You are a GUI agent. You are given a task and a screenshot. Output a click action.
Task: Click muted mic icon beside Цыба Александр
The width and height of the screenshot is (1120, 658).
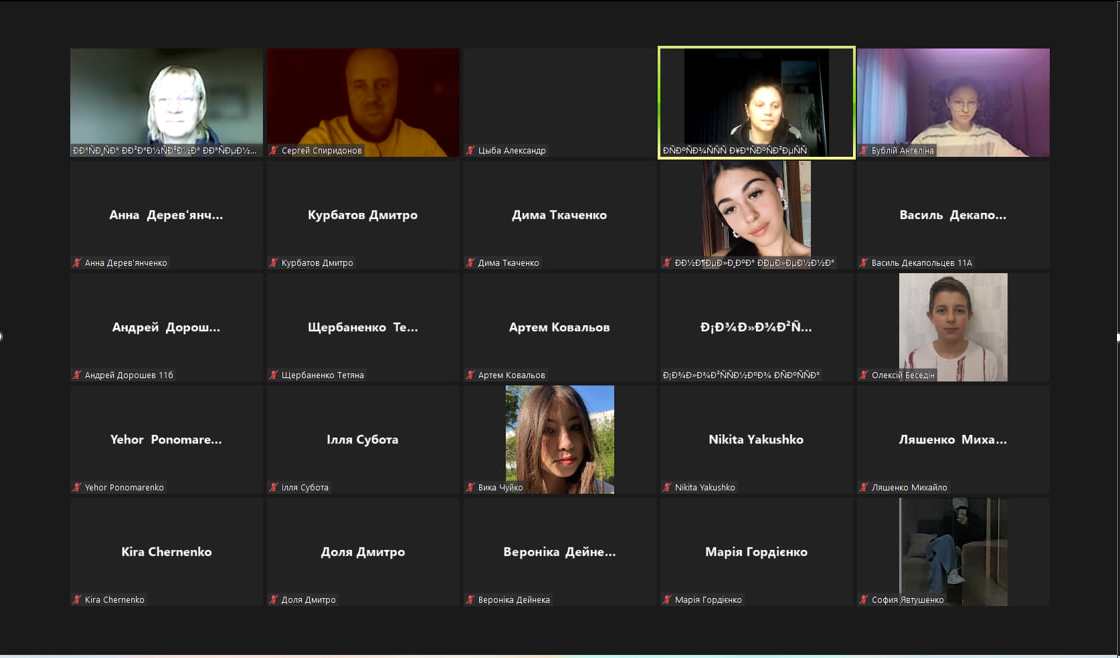(x=470, y=151)
